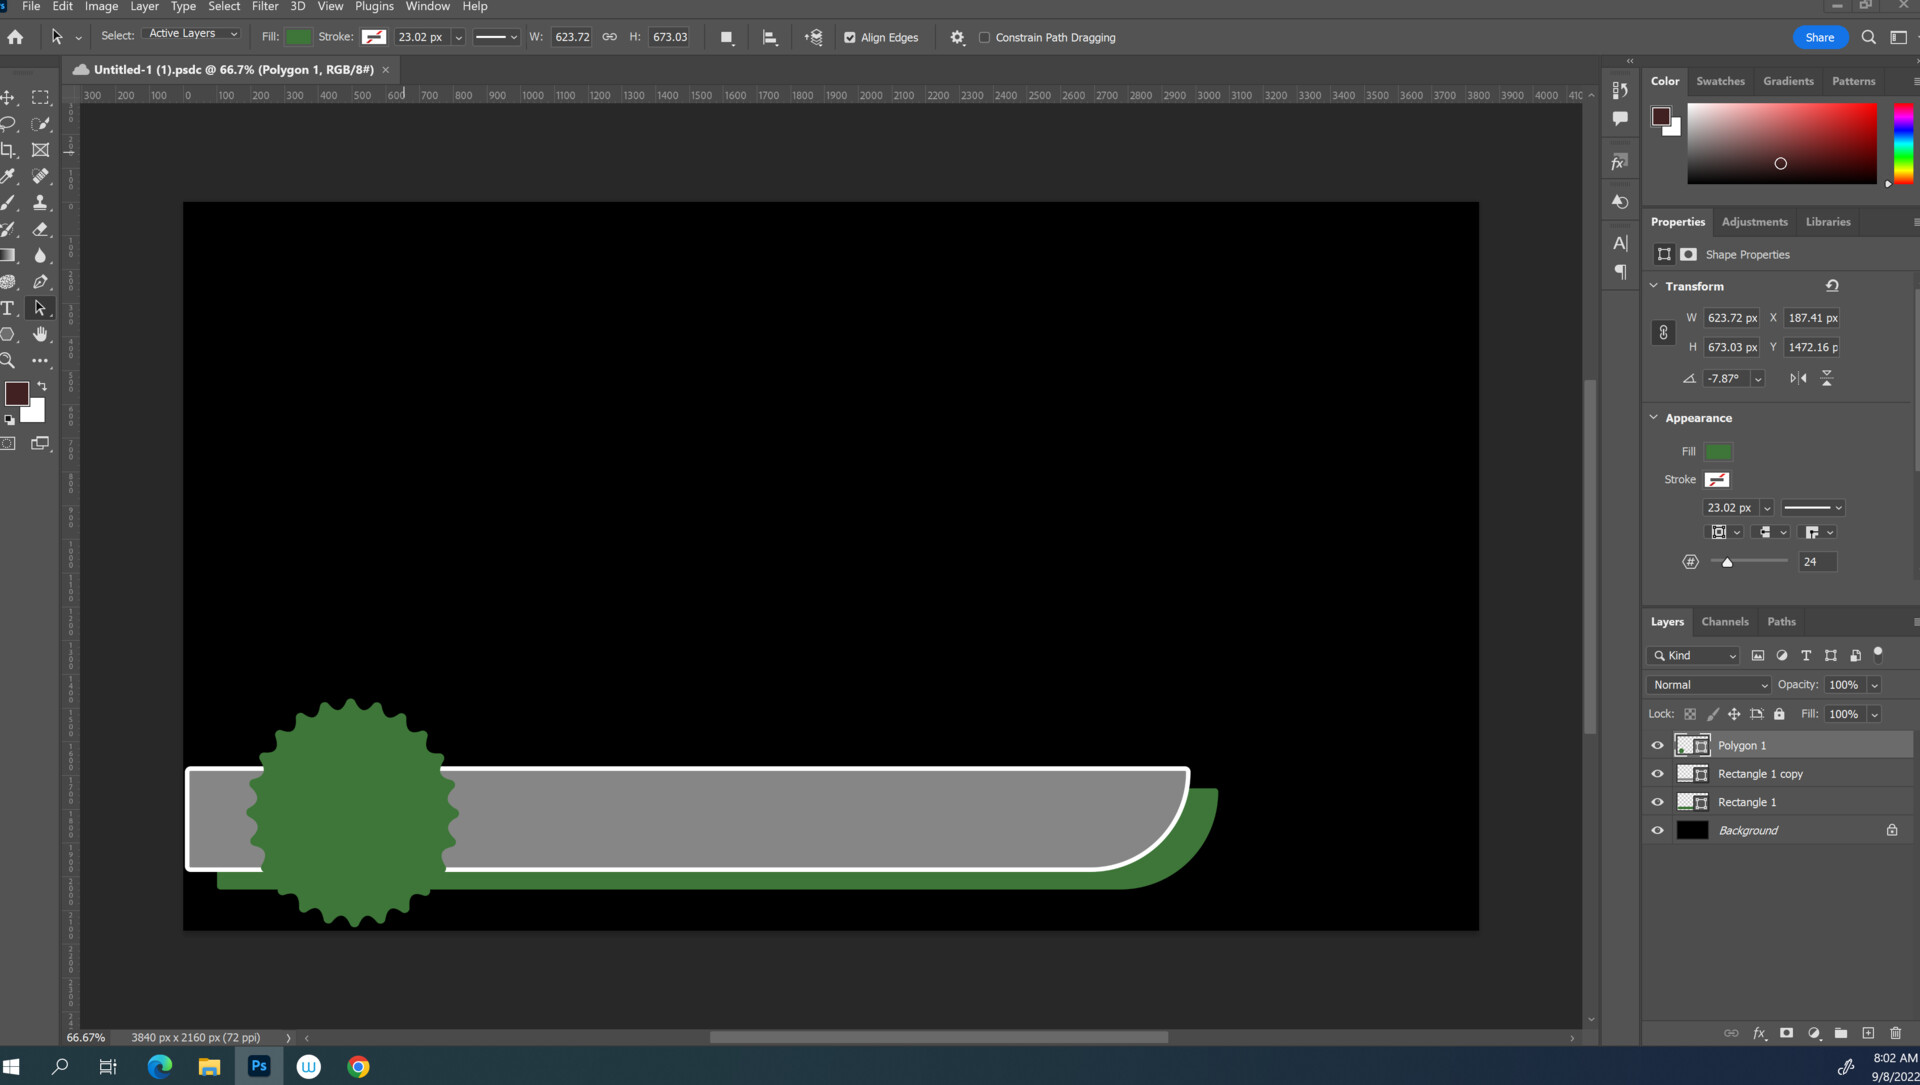Select the Type tool

tap(8, 308)
